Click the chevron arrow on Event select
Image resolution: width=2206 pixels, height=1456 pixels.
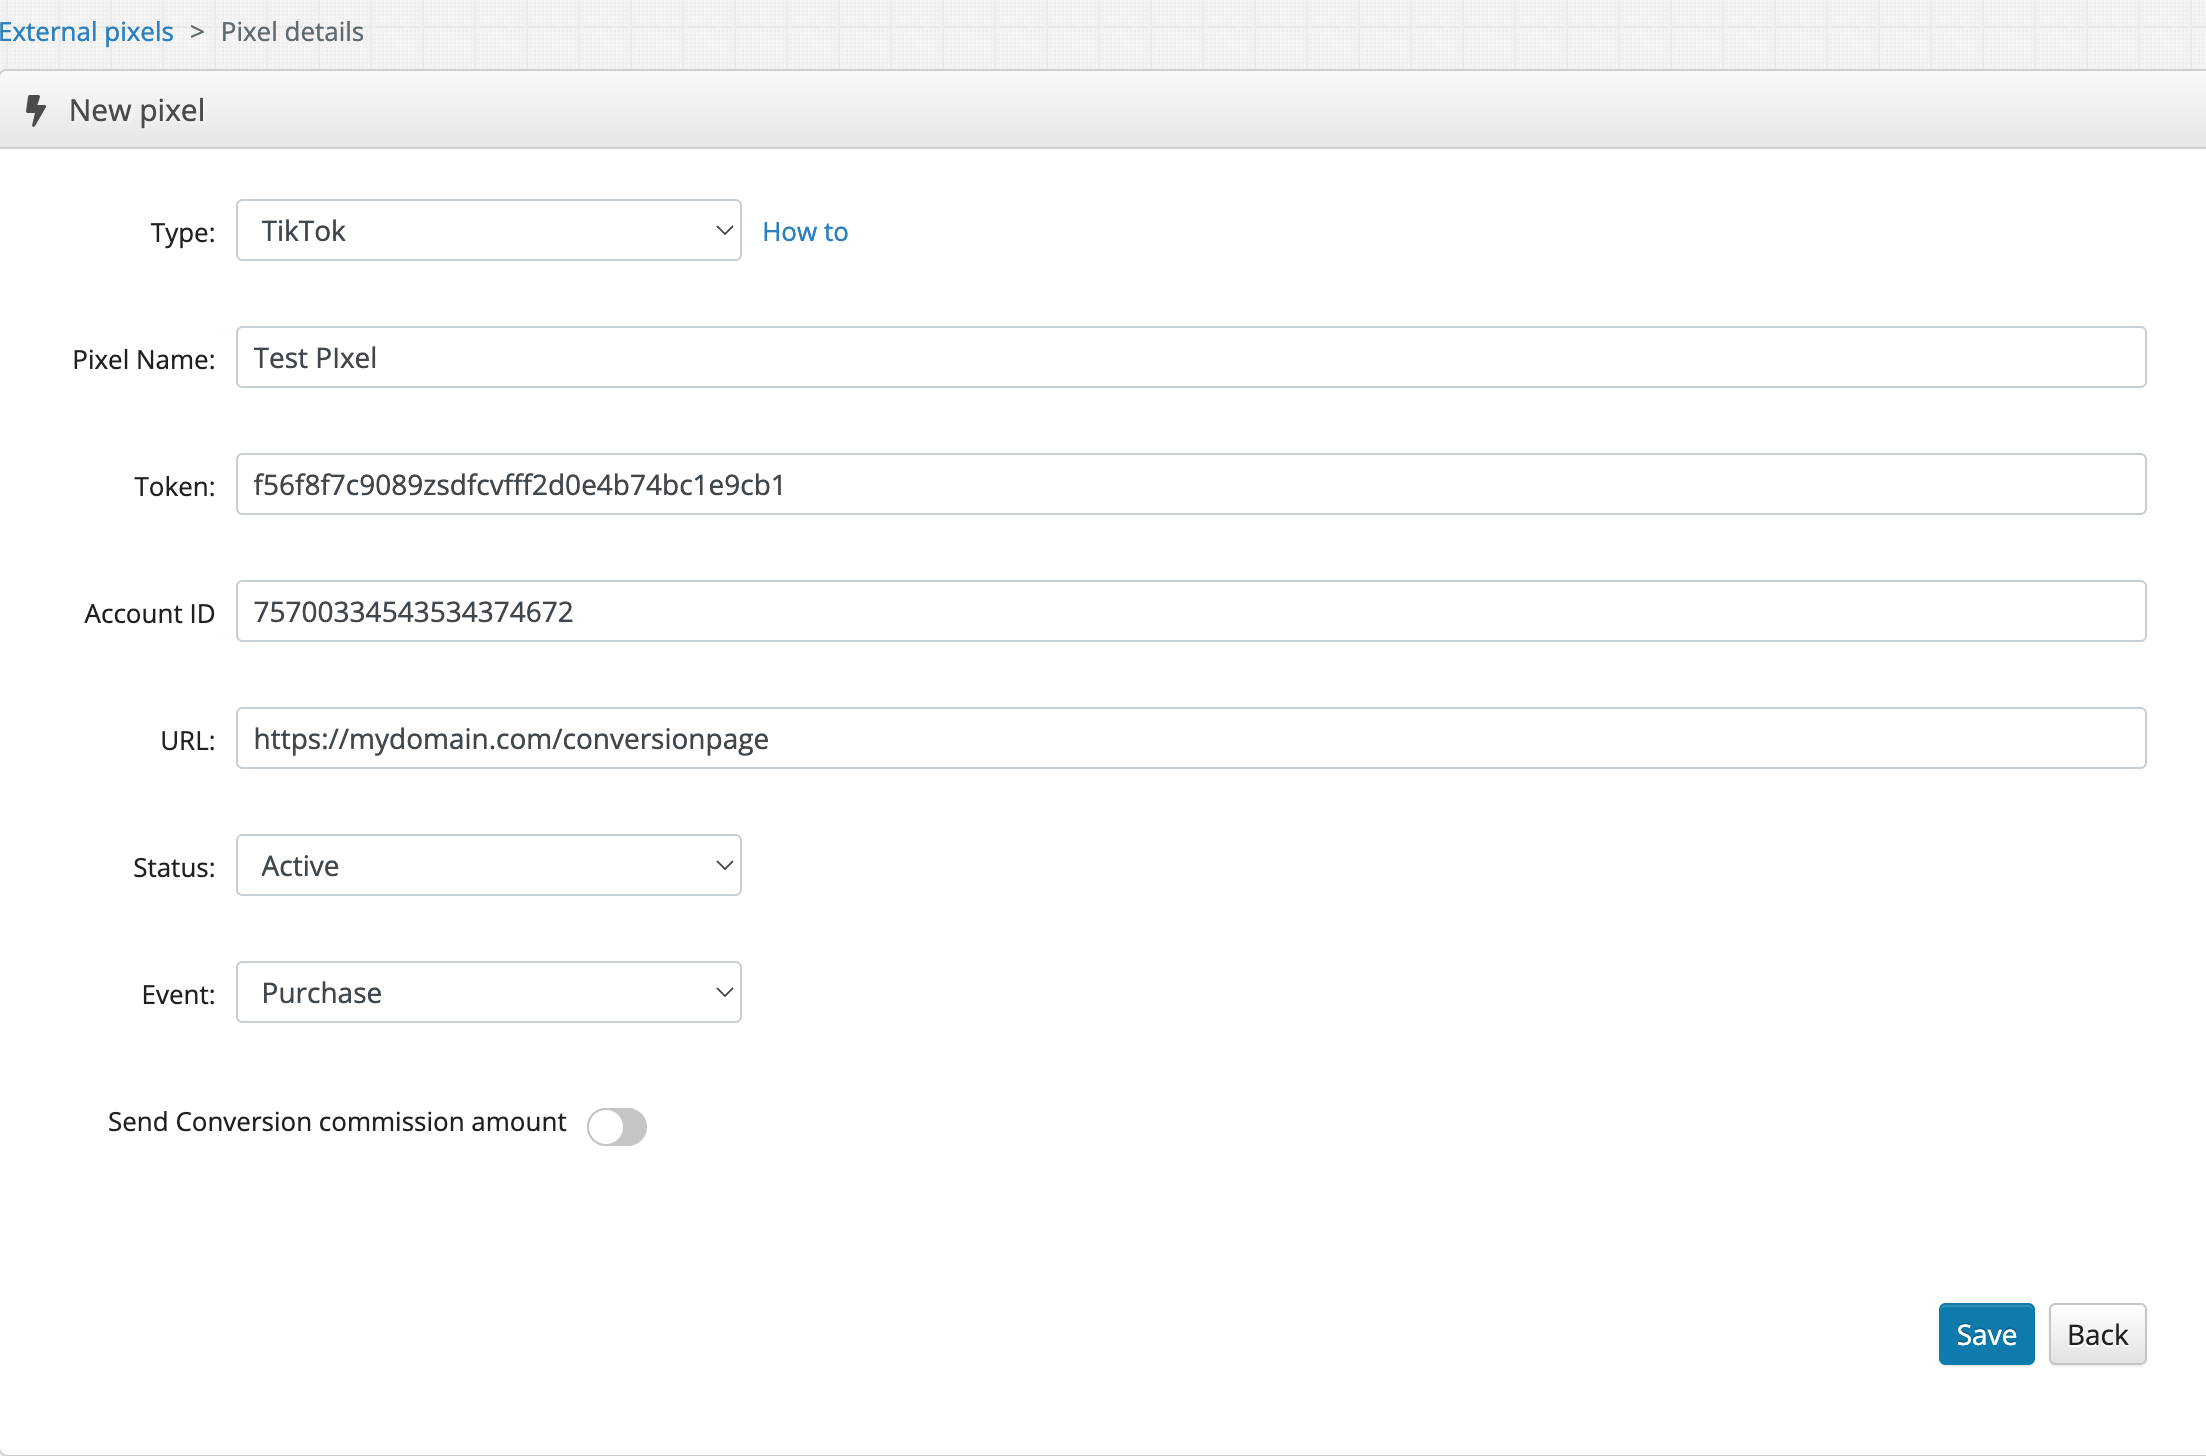(x=724, y=993)
